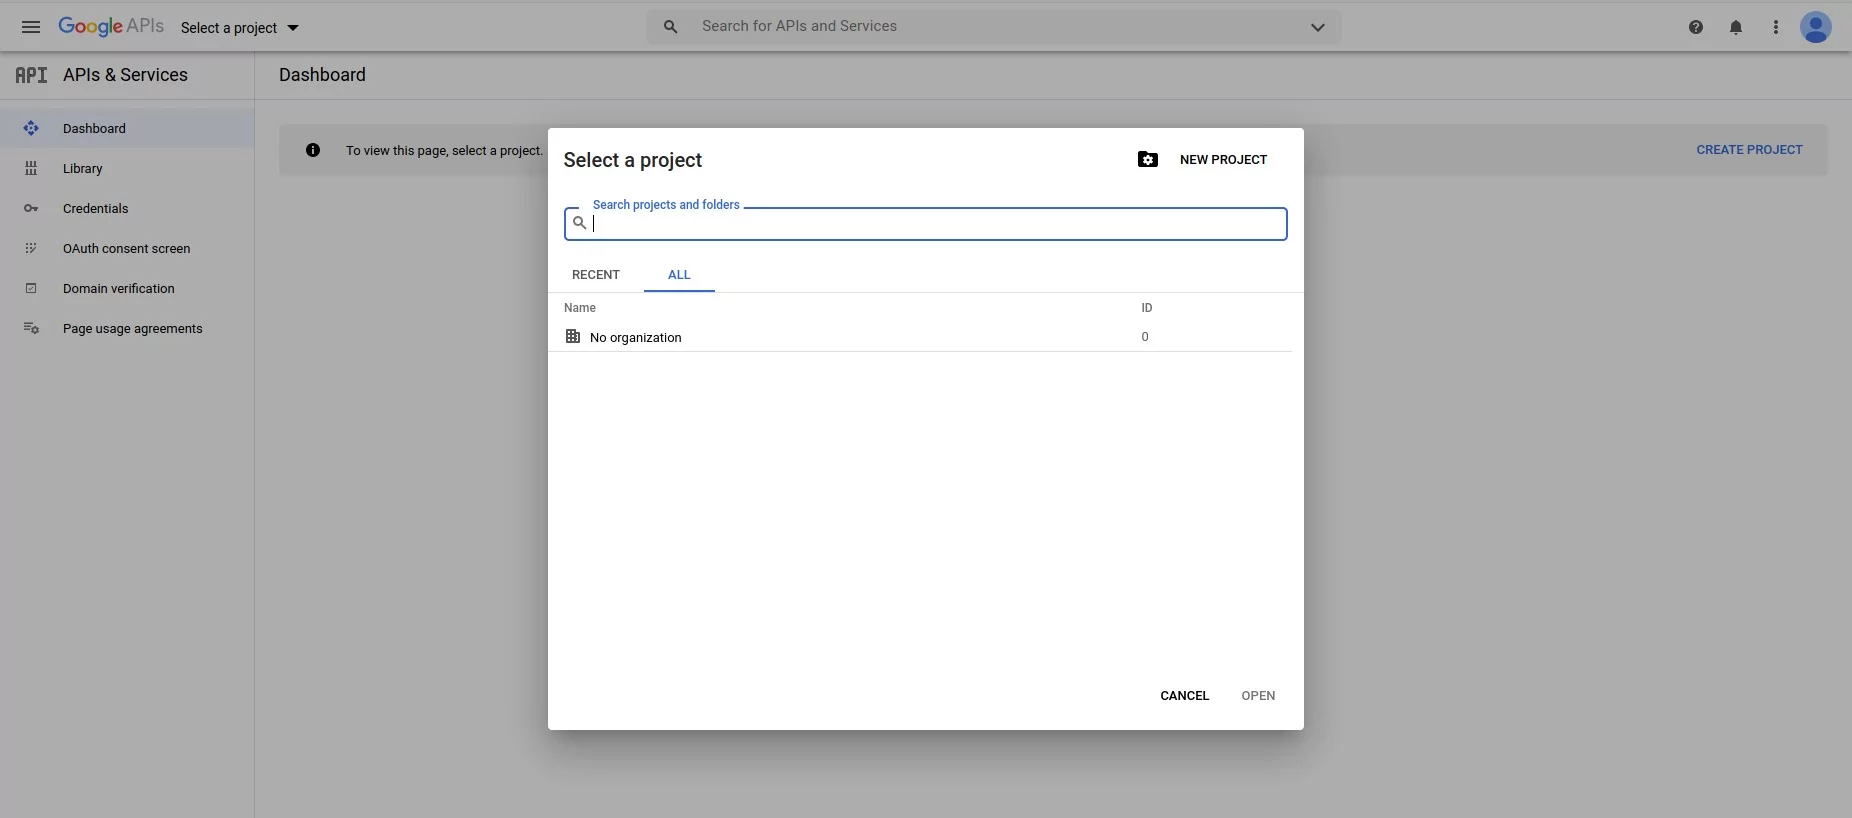Click the Dashboard sidebar icon

point(31,128)
